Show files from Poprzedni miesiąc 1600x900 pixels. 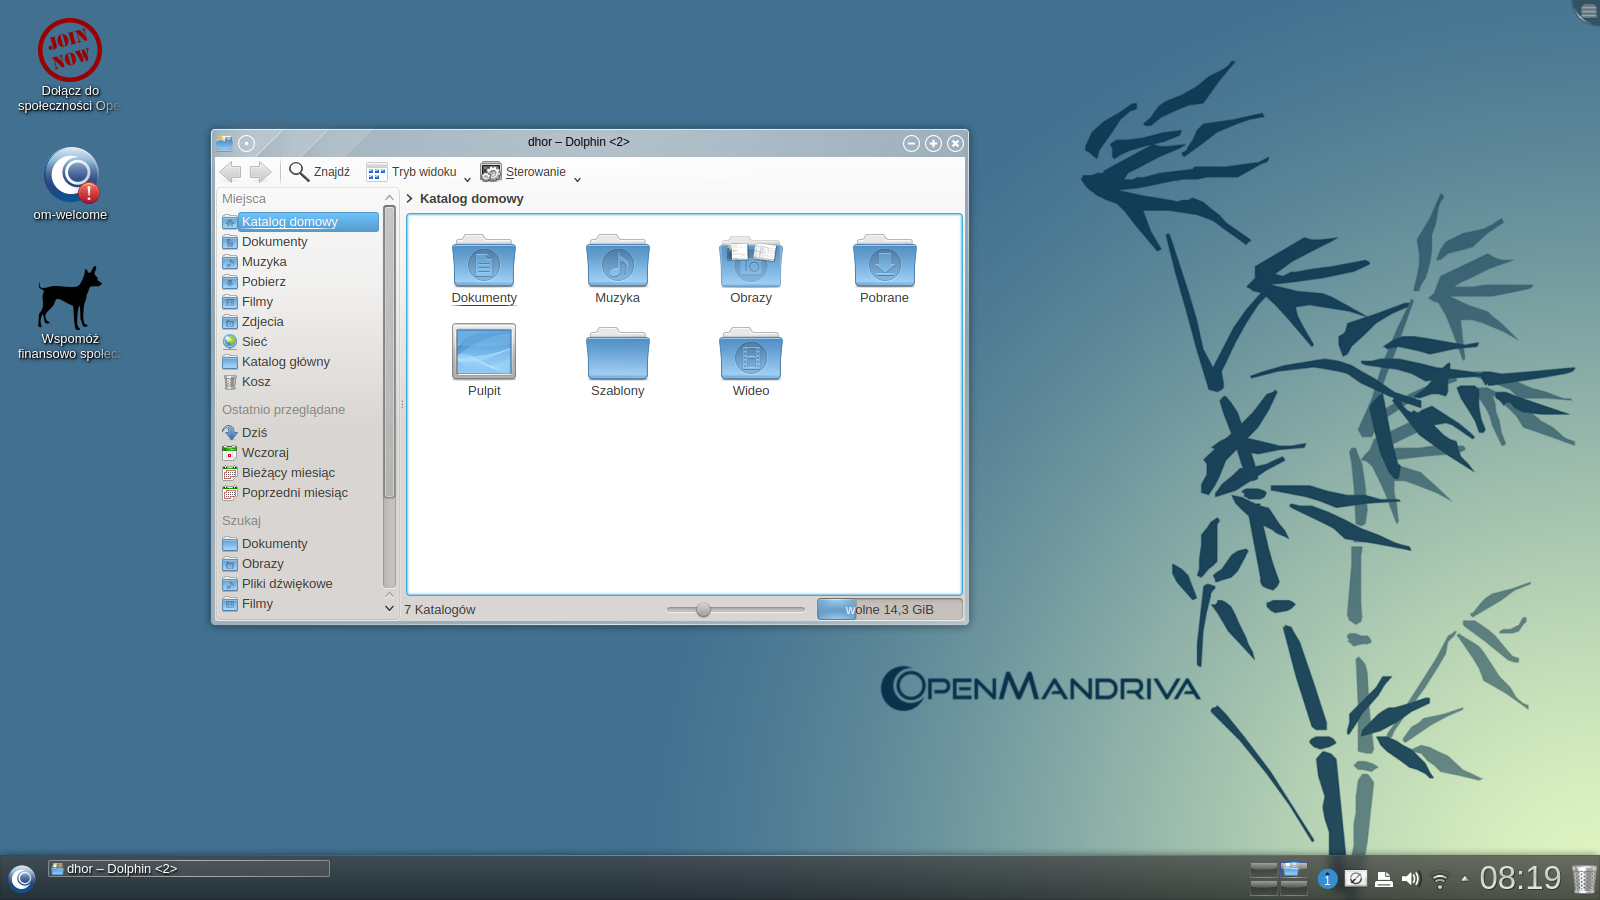[x=300, y=493]
